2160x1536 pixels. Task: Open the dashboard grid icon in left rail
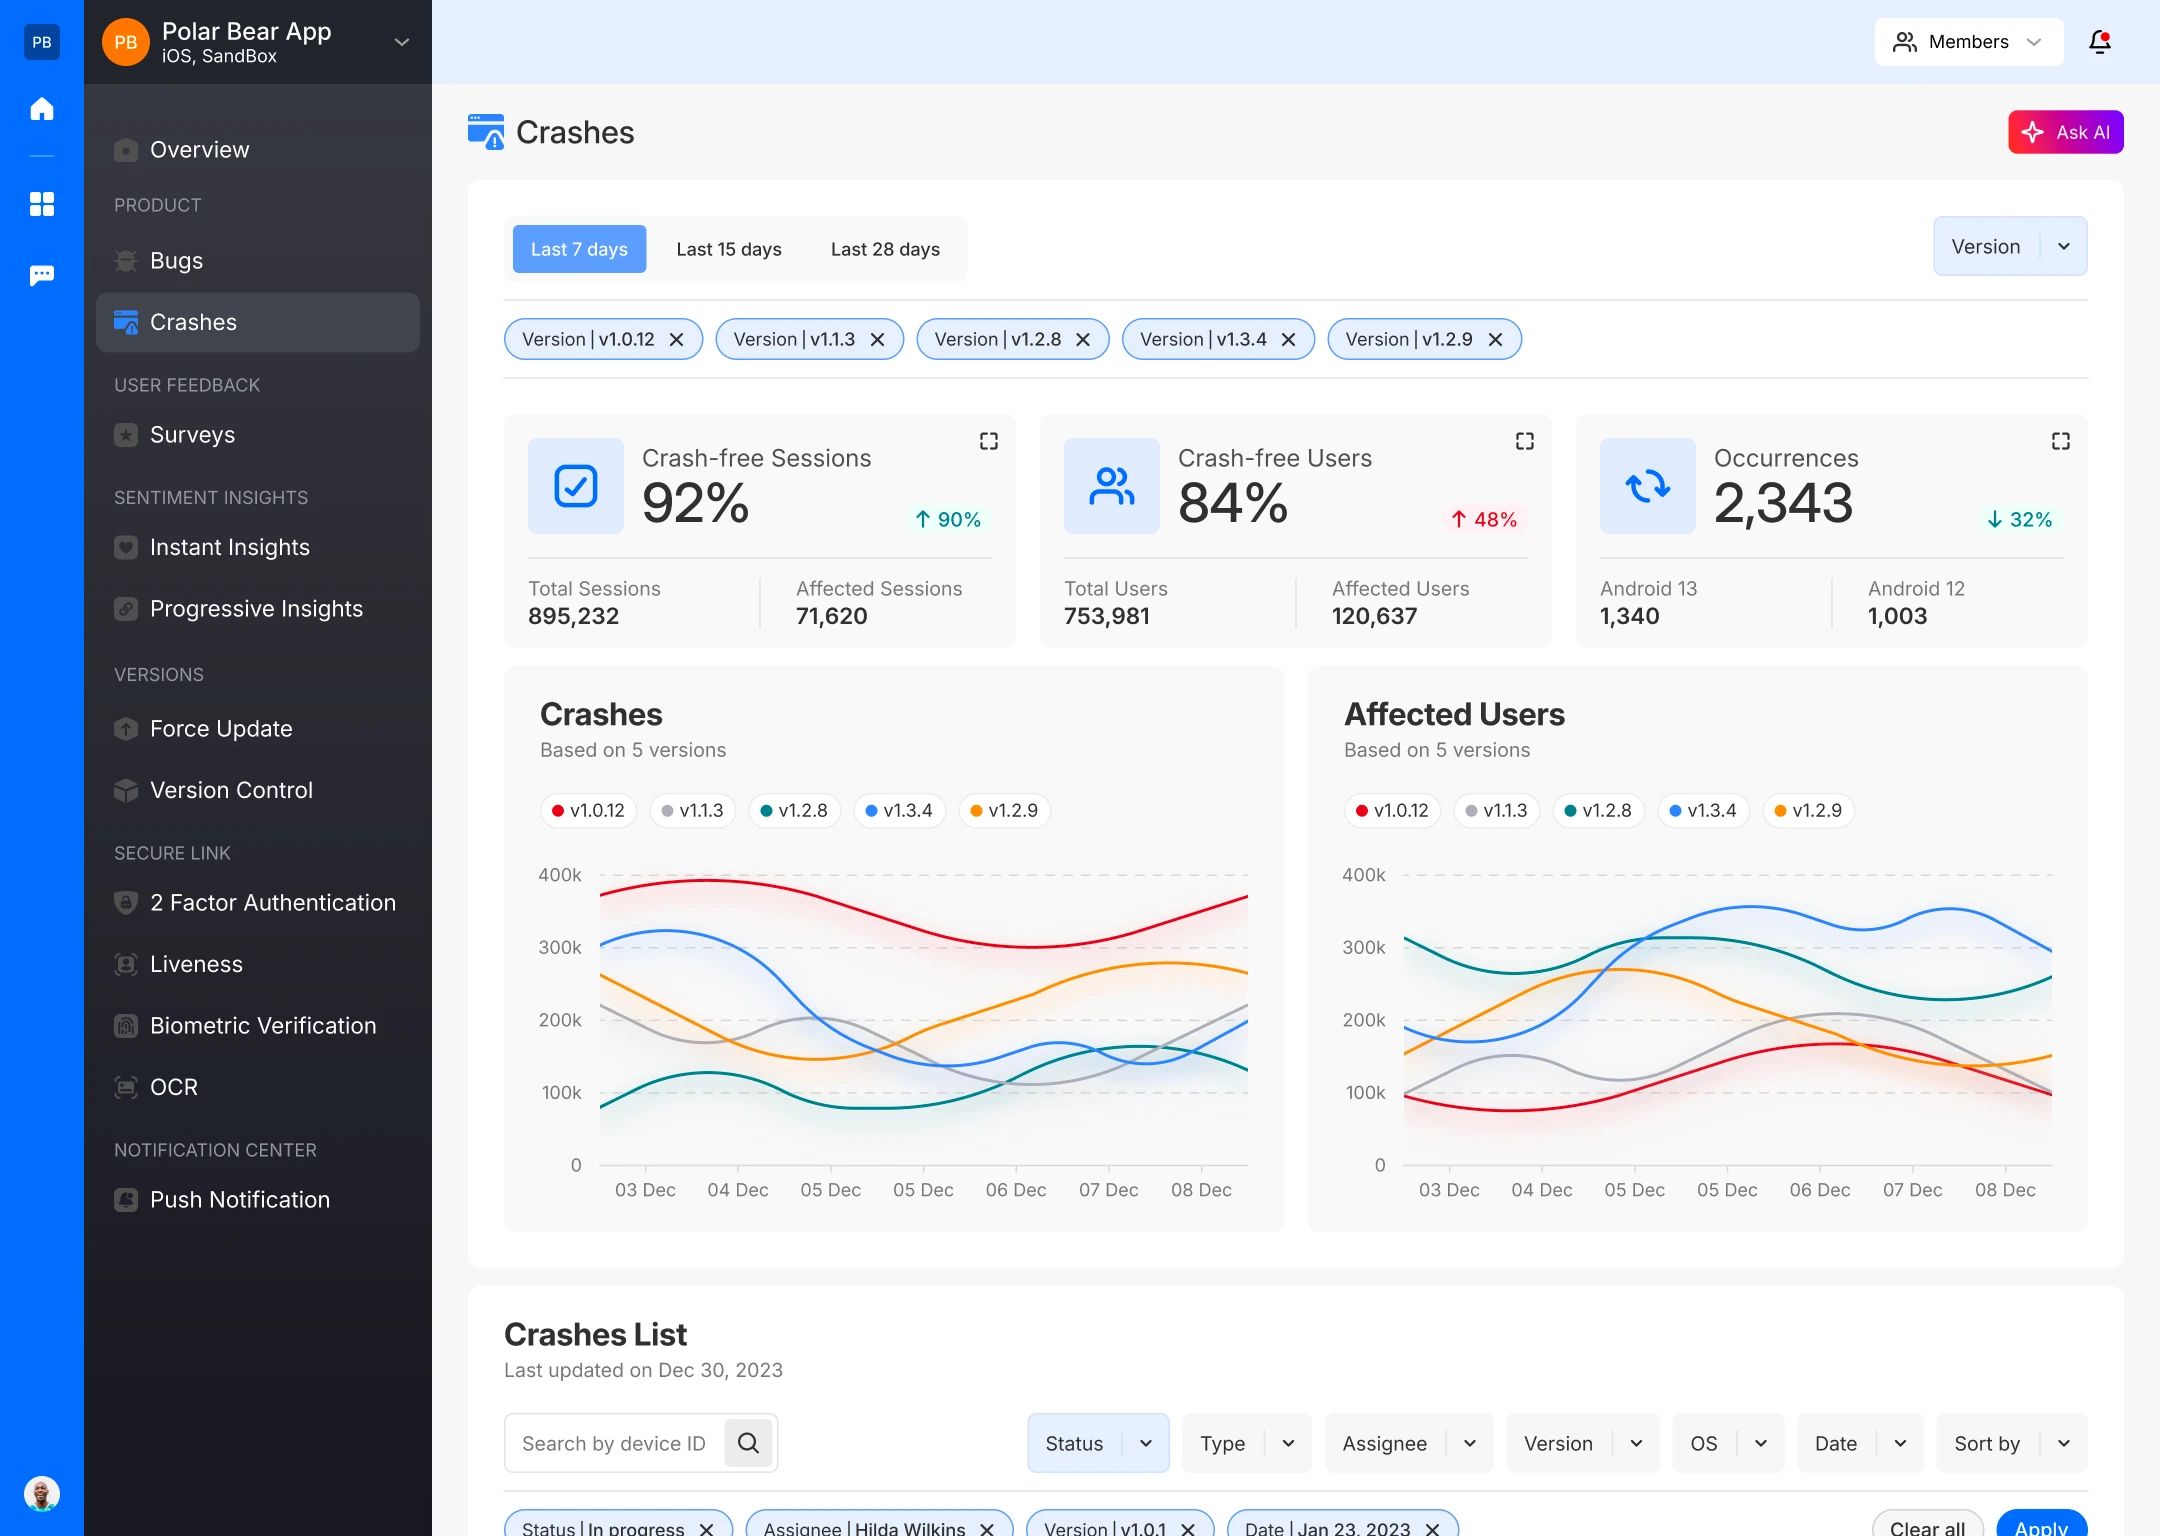coord(42,204)
